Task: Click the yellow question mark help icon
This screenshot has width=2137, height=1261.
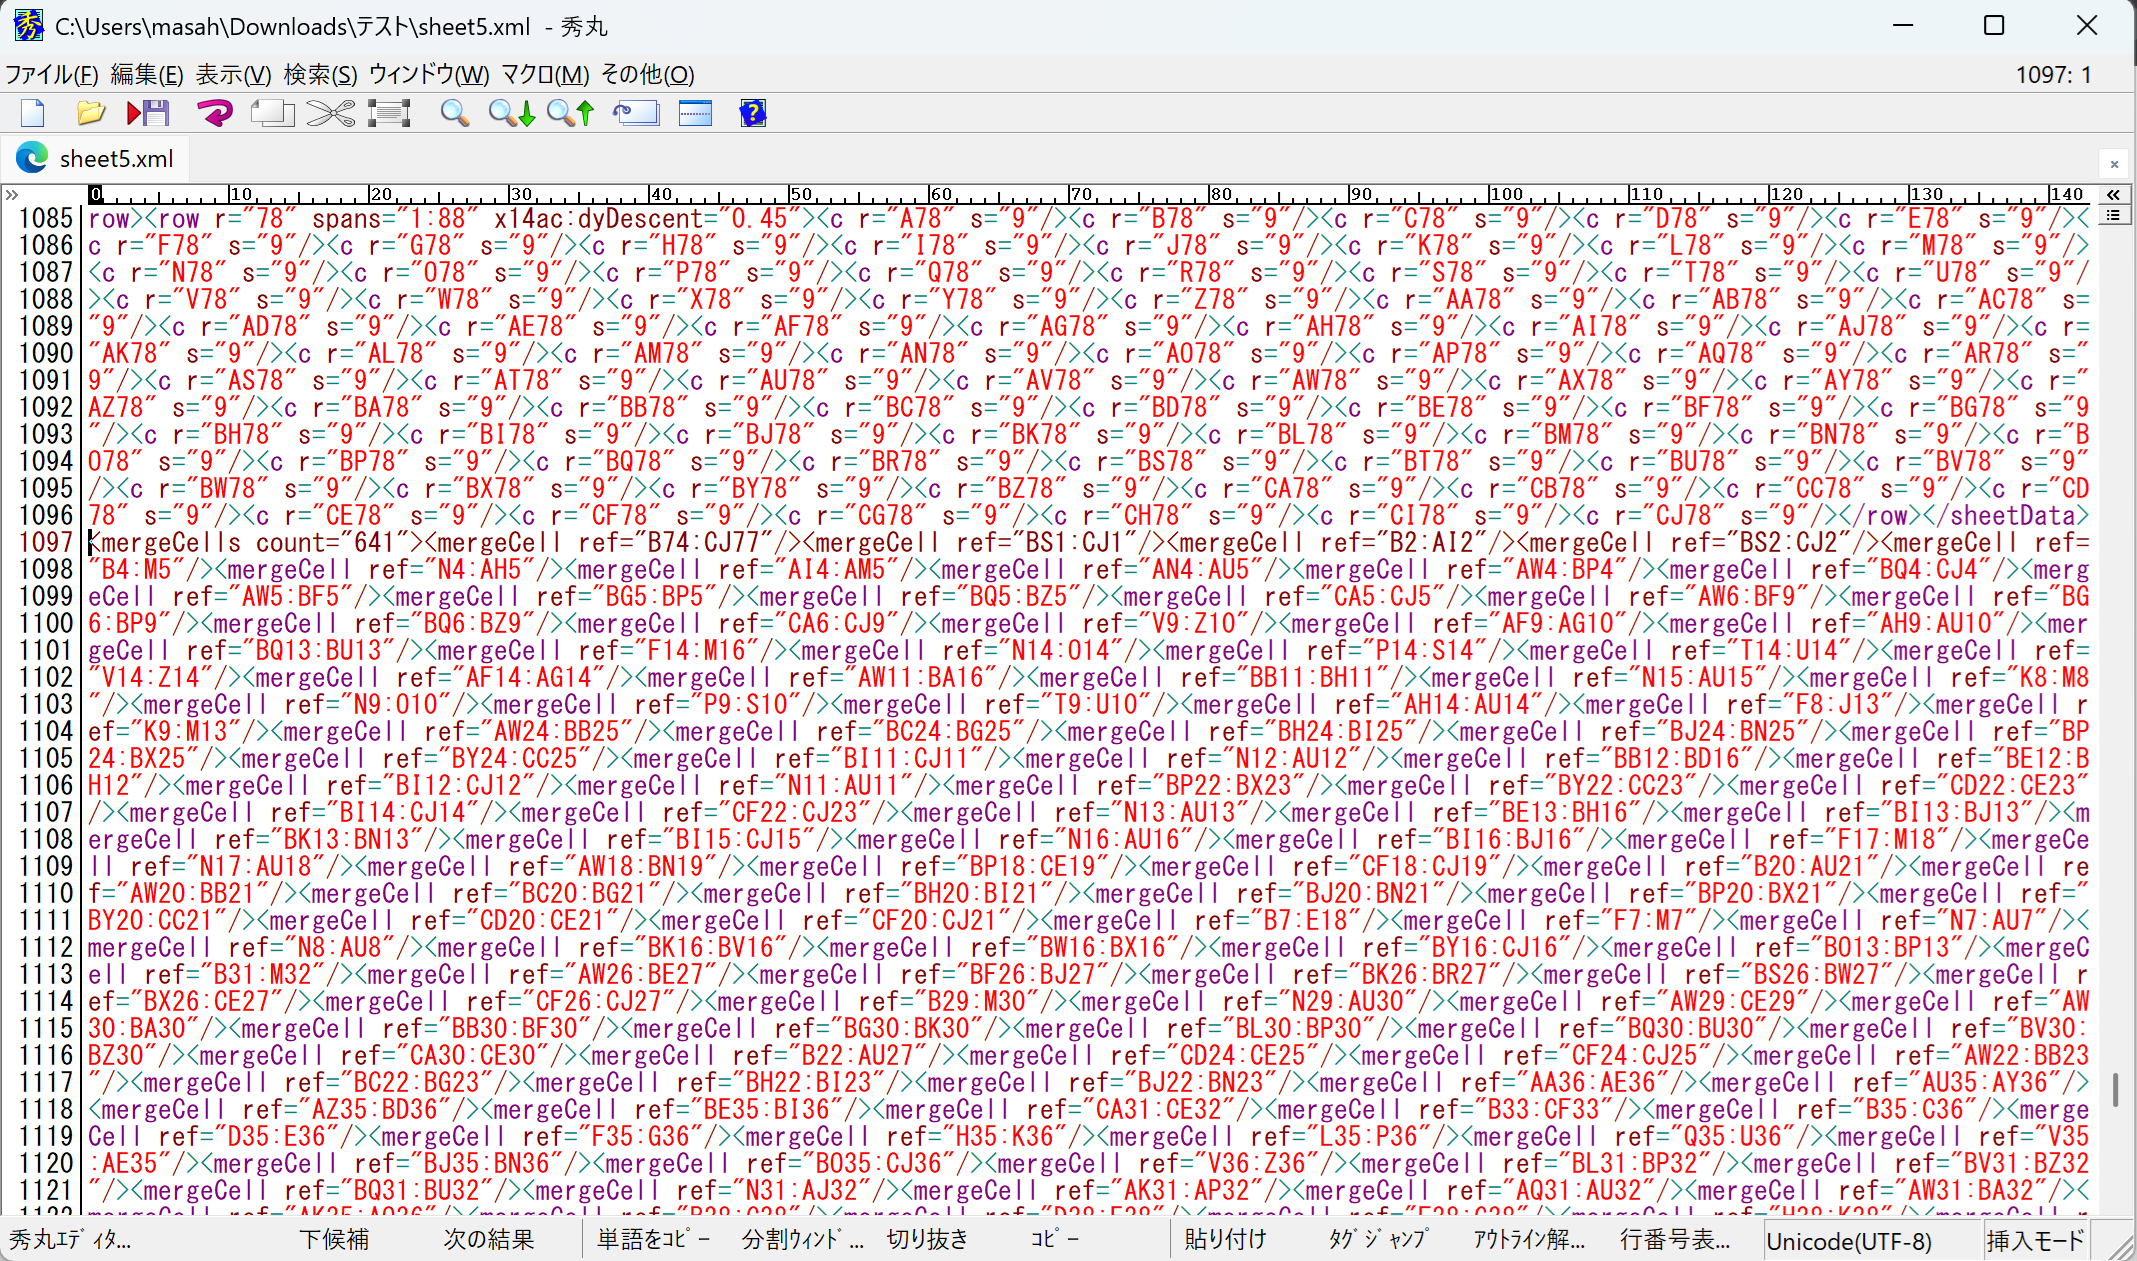Action: coord(752,113)
